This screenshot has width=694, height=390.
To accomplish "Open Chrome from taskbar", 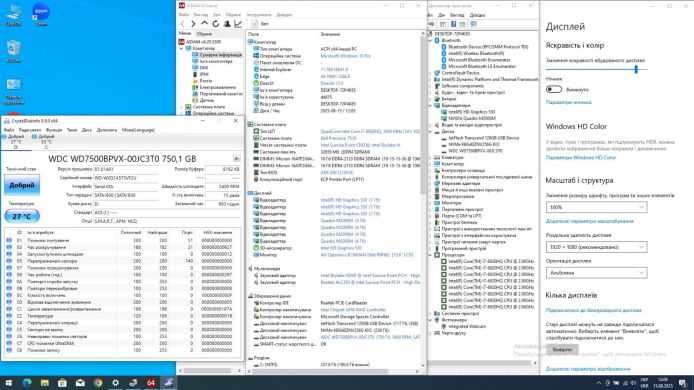I will (x=98, y=383).
